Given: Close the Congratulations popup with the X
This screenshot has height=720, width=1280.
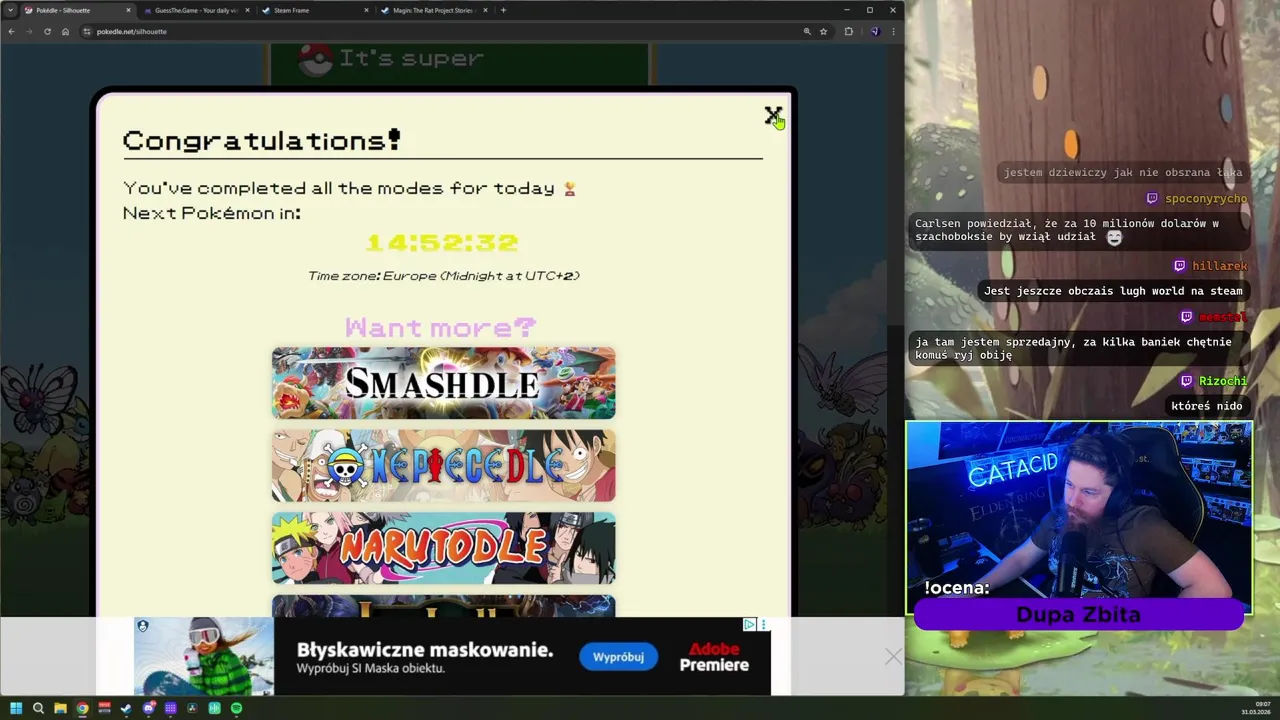Looking at the screenshot, I should (x=772, y=116).
